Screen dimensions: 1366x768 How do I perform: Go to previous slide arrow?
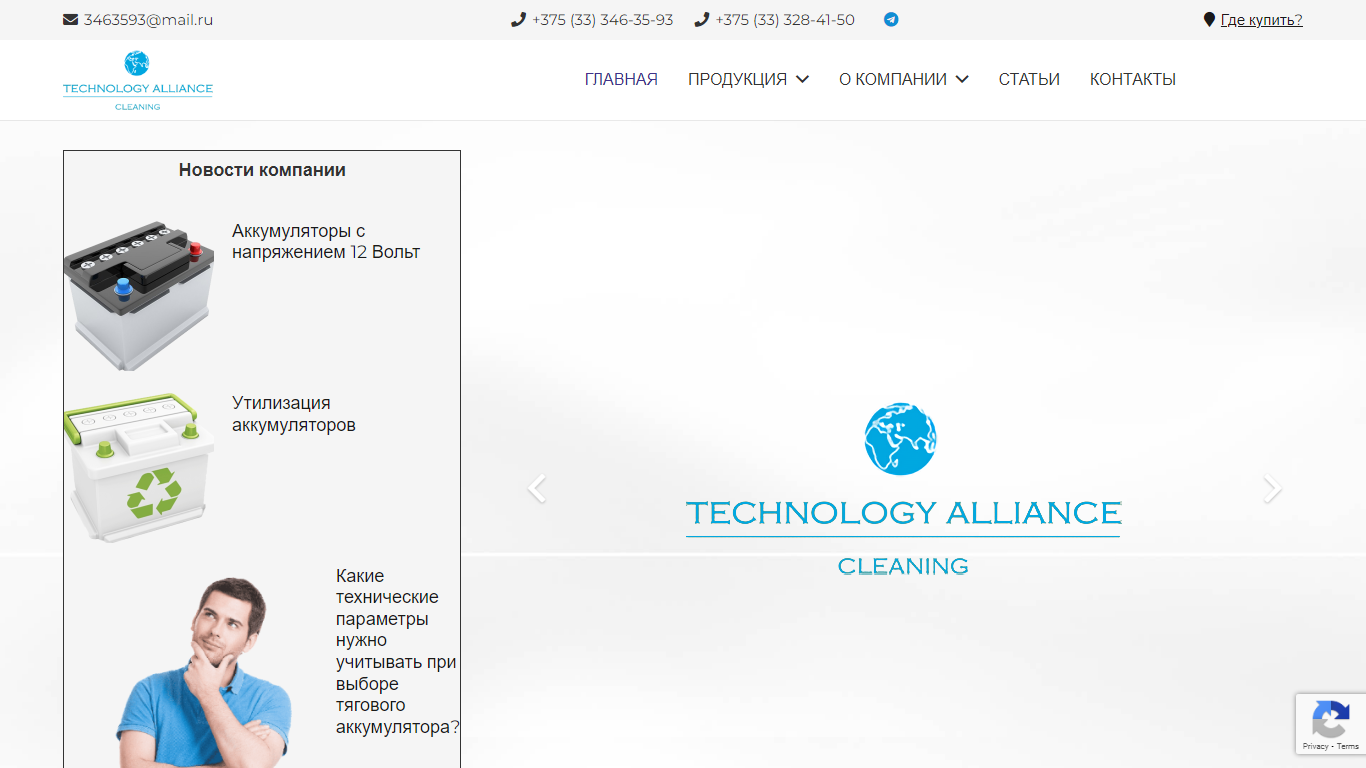[537, 489]
